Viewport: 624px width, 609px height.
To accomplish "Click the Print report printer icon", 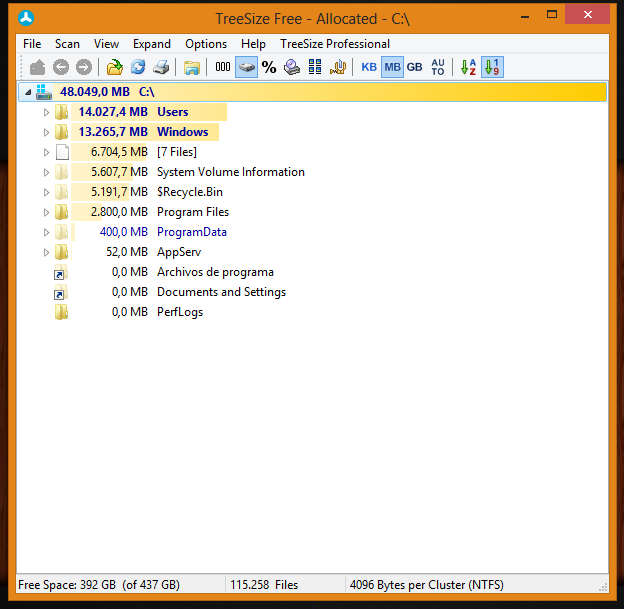I will click(x=161, y=67).
